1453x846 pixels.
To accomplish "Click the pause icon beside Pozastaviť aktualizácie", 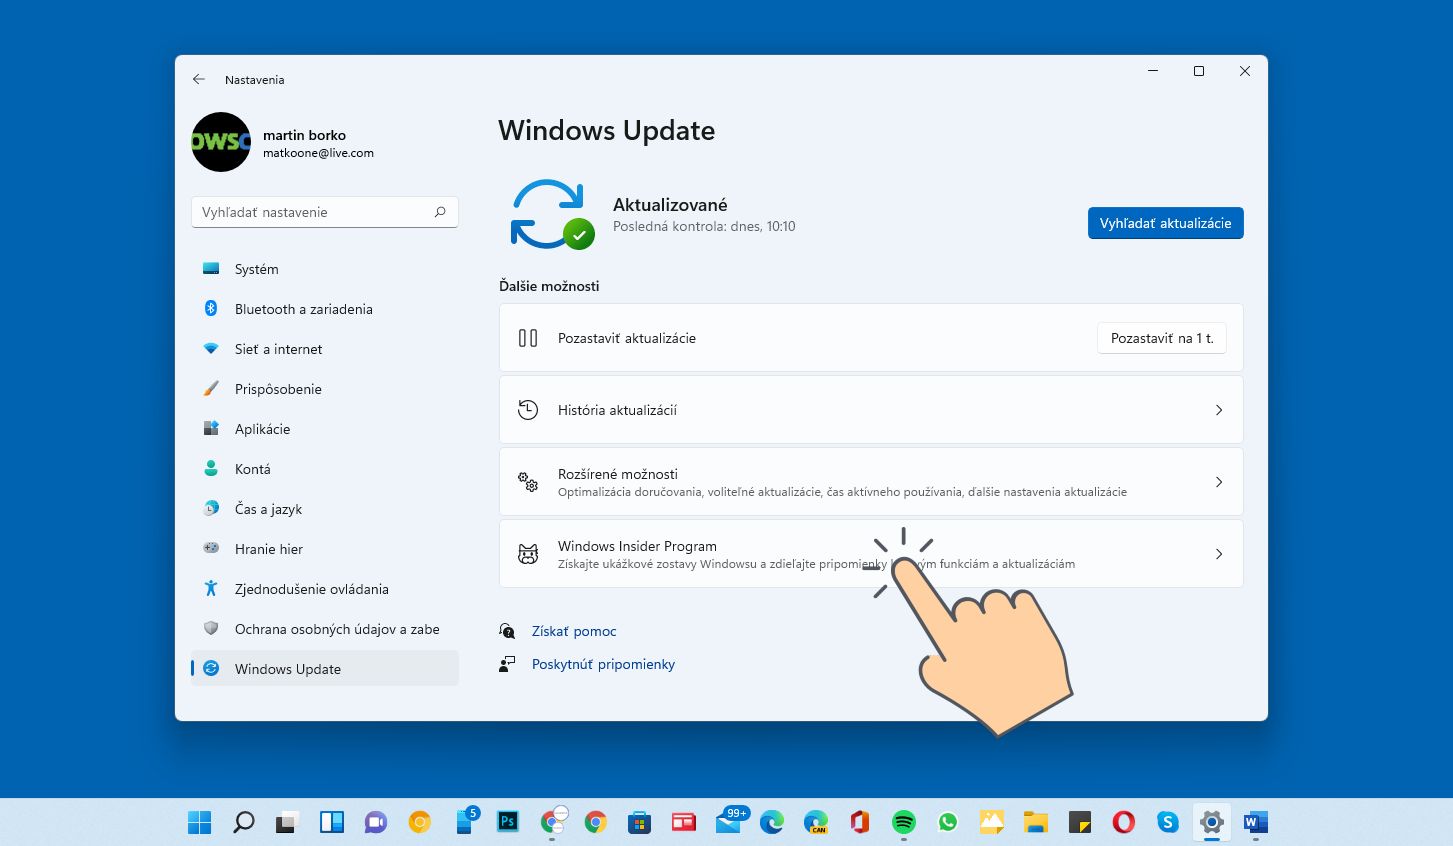I will click(528, 338).
